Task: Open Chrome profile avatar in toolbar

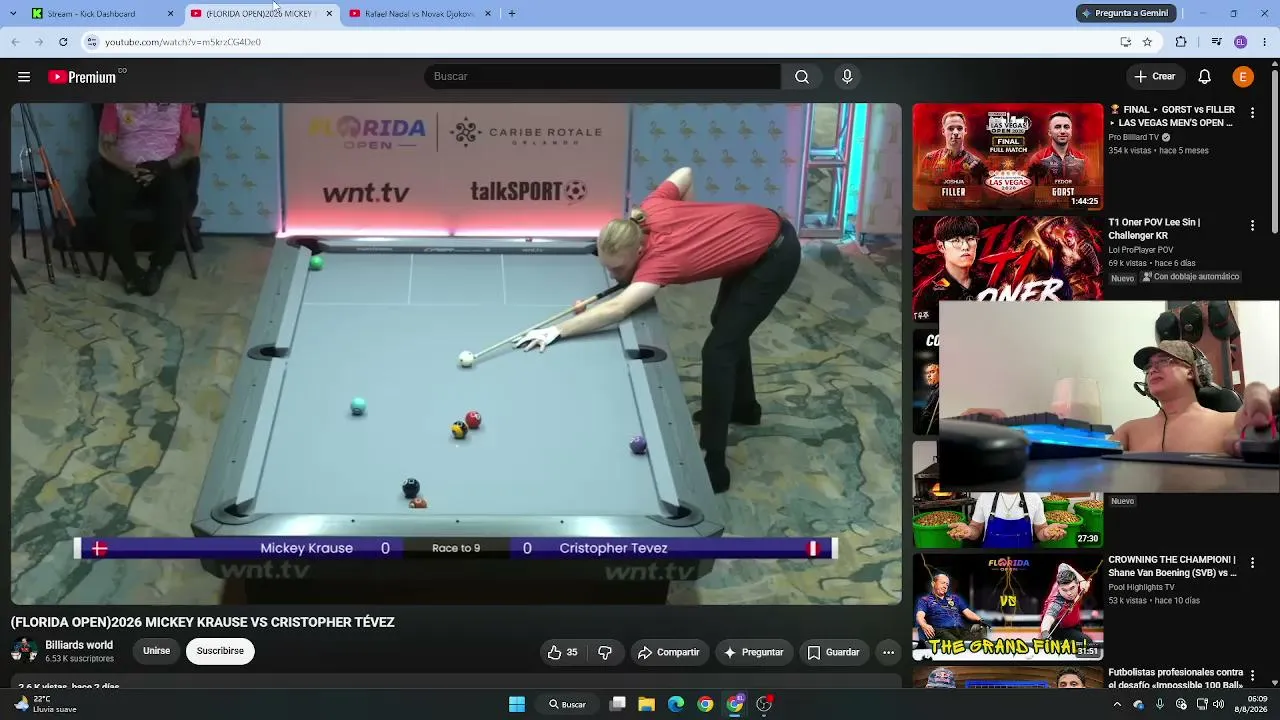Action: (x=1241, y=42)
